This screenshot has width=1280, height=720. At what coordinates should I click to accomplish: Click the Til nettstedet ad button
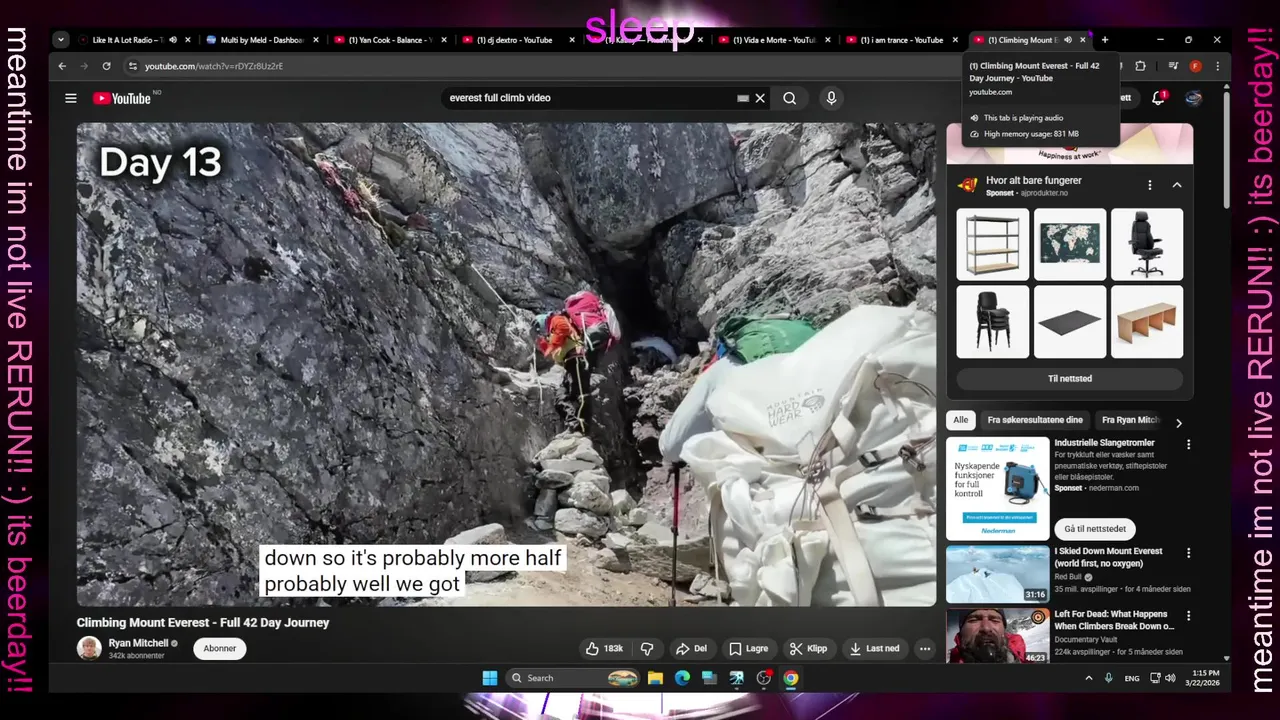[x=1069, y=379]
